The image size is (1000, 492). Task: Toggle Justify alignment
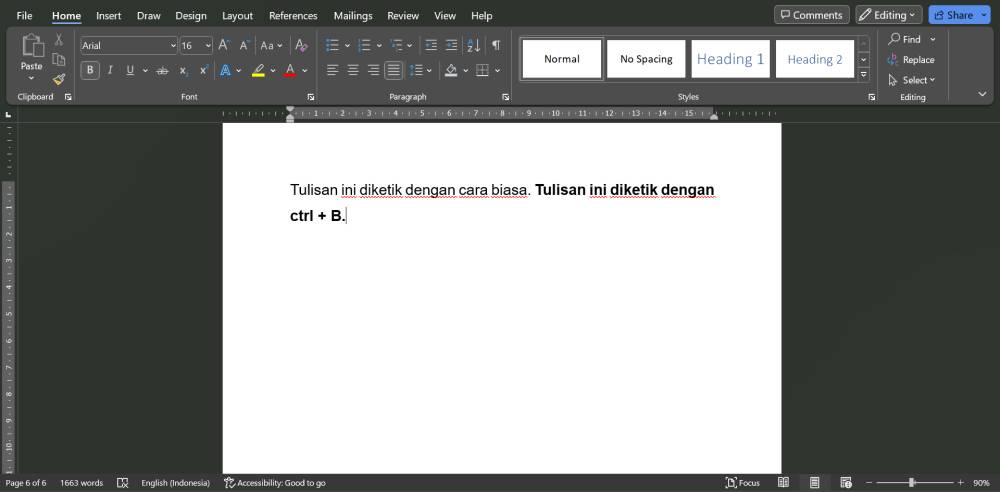tap(393, 70)
